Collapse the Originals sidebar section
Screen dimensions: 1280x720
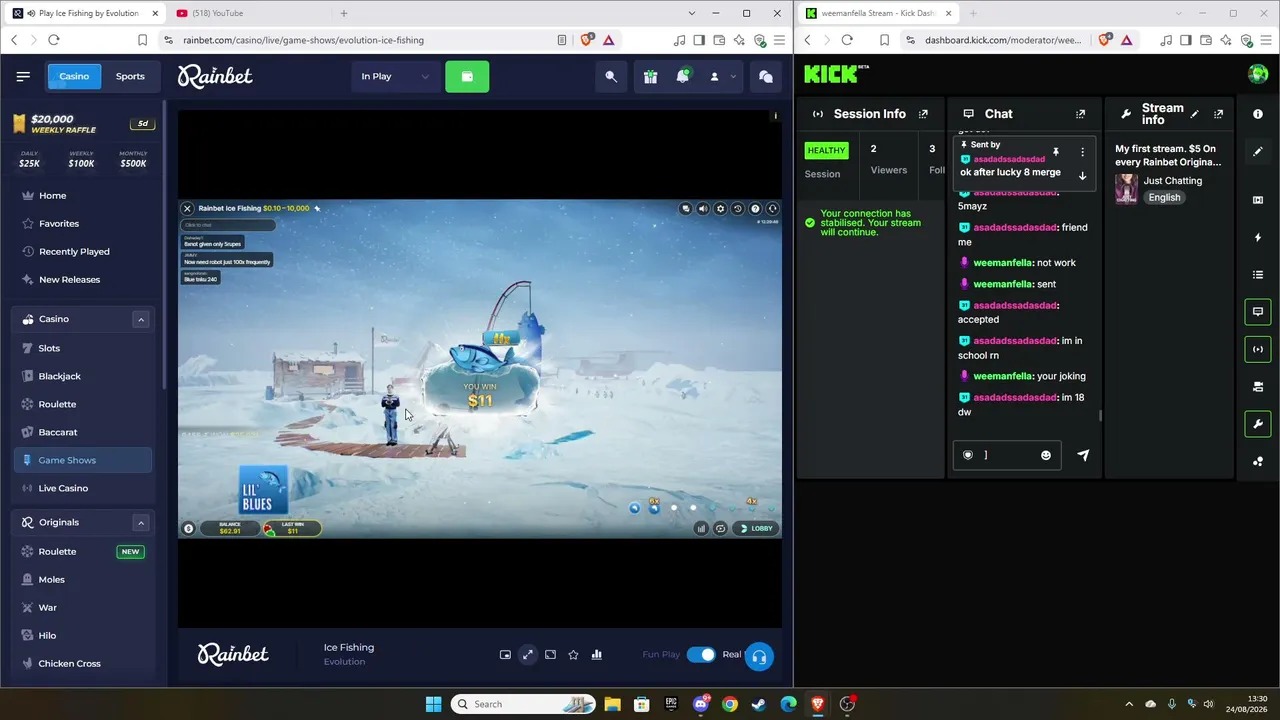click(141, 522)
